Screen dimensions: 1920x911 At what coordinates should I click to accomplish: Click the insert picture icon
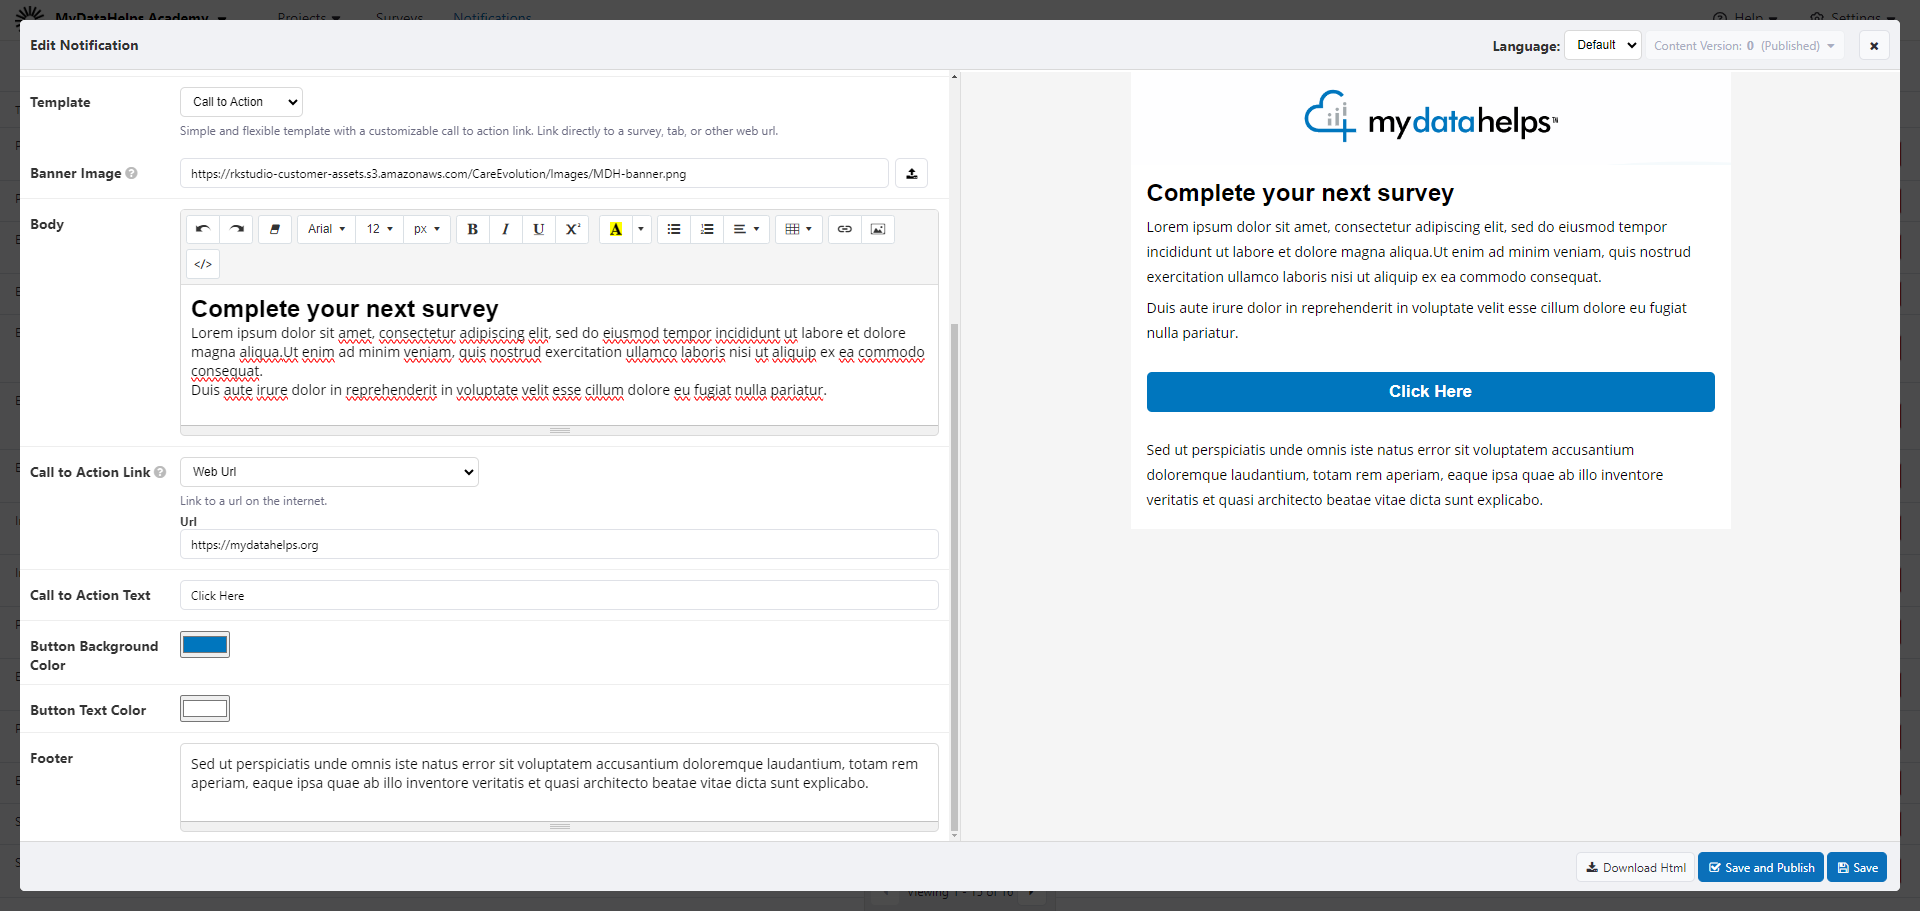[x=878, y=229]
